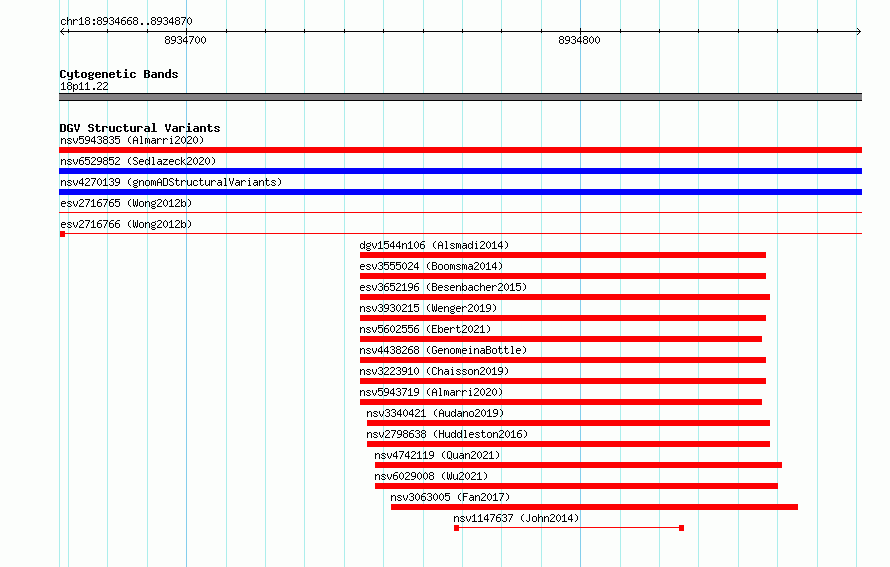The image size is (890, 567).
Task: Click the blue bar of nsv6529852
Action: [x=460, y=171]
